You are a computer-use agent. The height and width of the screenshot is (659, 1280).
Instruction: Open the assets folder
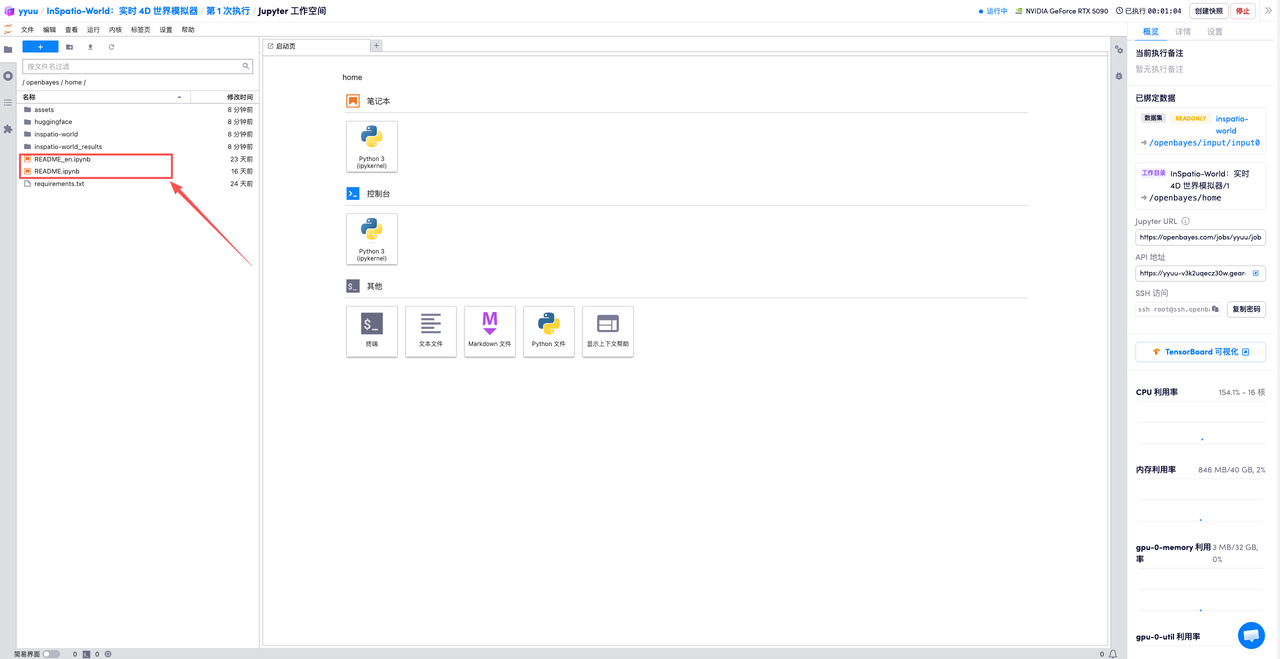click(138, 110)
